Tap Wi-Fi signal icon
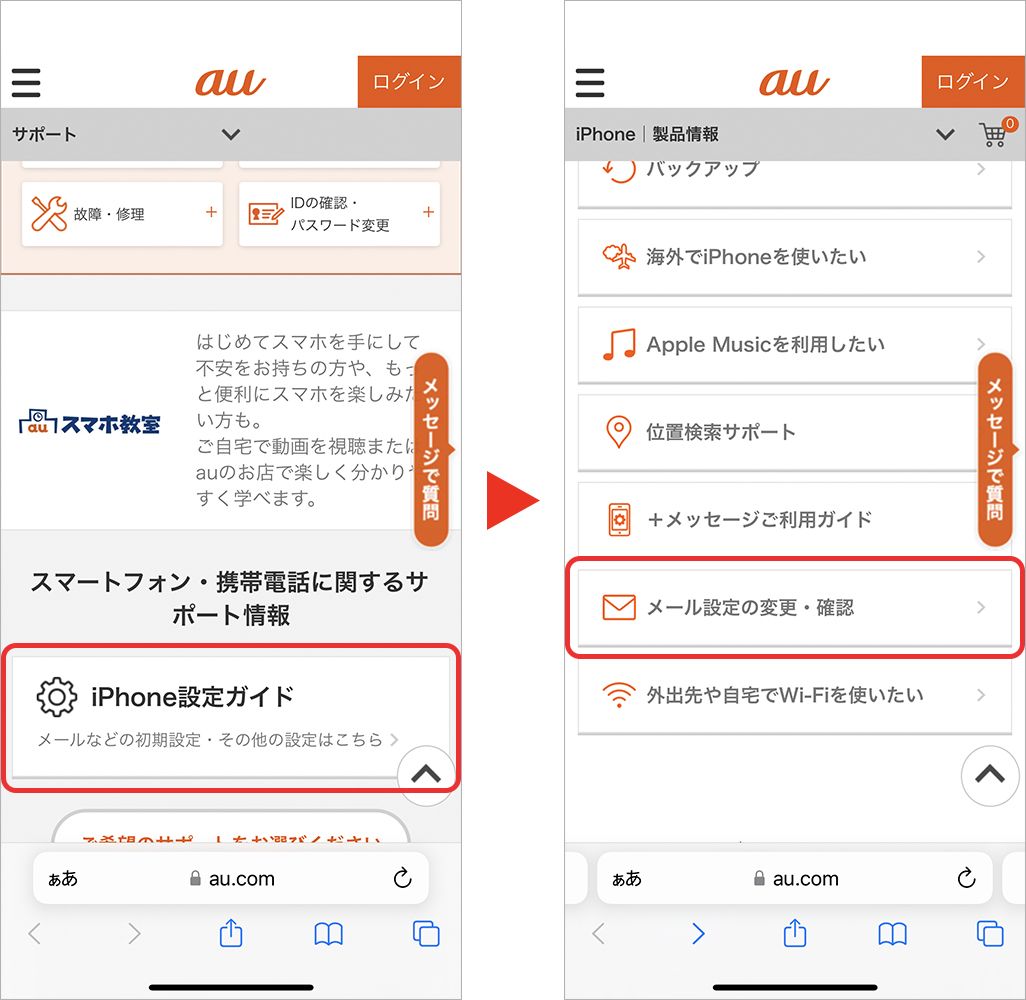Image resolution: width=1026 pixels, height=1000 pixels. tap(619, 695)
